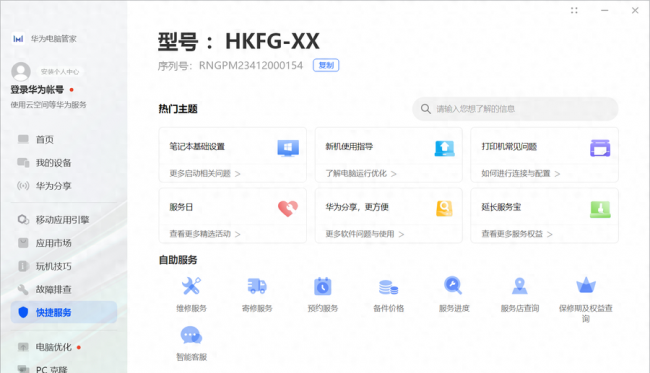Viewport: 650px width, 373px height.
Task: Click the 笔记本基础设置 card title
Action: click(197, 146)
